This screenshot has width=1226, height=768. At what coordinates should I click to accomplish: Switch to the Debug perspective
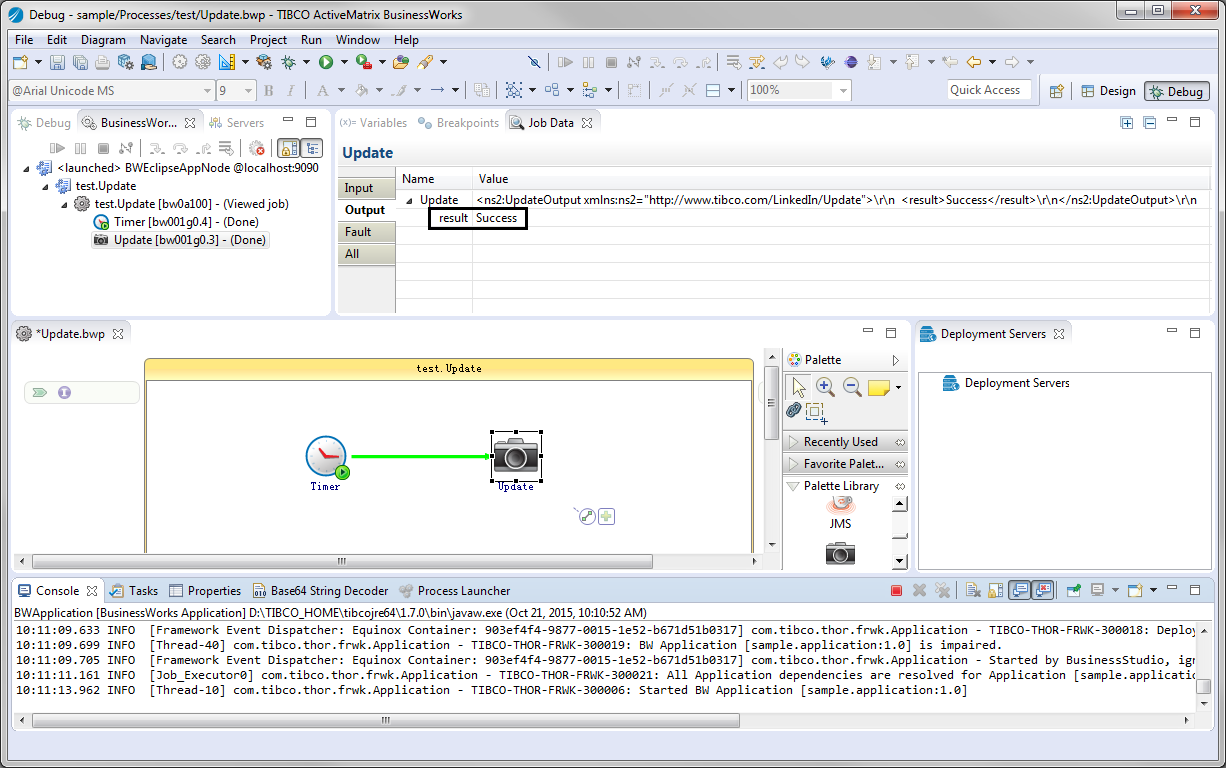[1177, 91]
